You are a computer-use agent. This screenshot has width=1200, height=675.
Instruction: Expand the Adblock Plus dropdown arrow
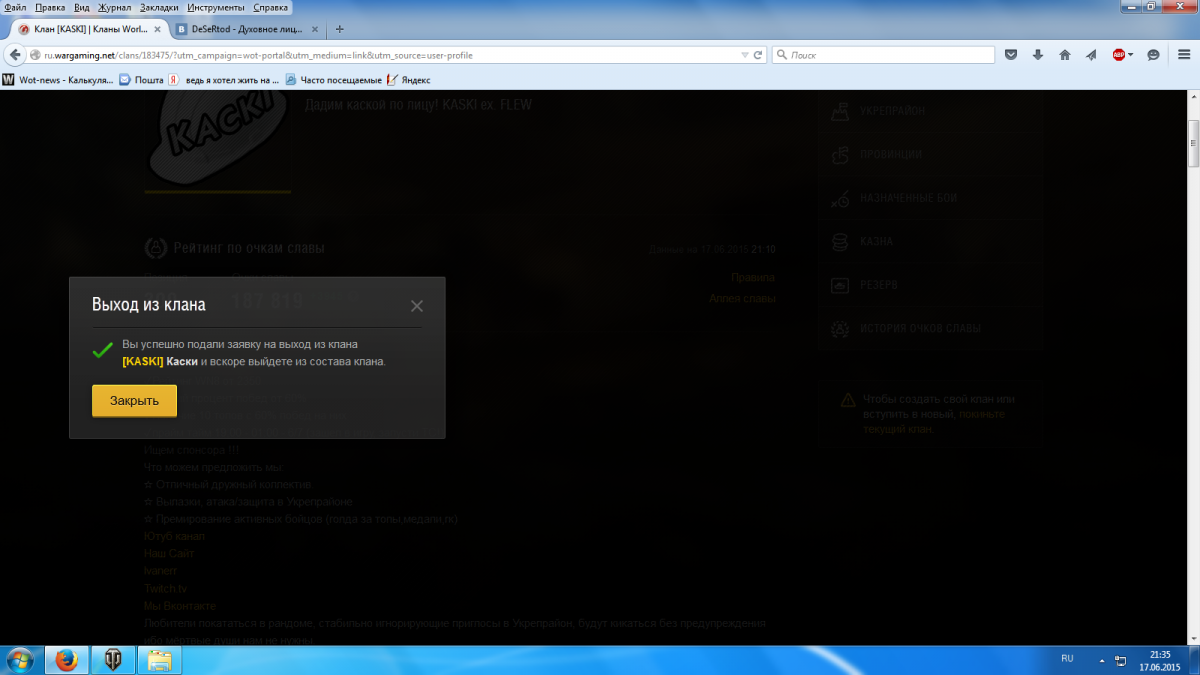tap(1131, 55)
